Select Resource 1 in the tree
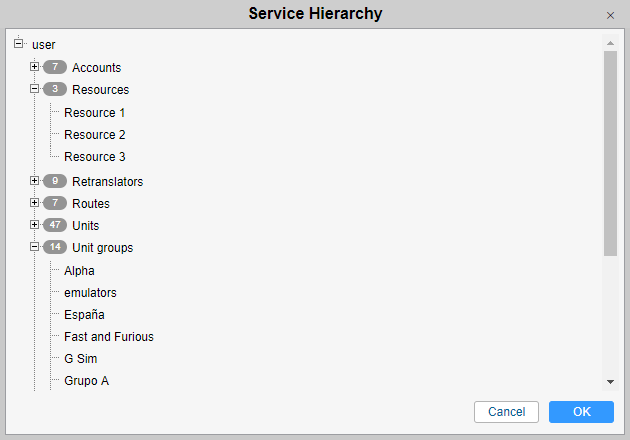This screenshot has width=630, height=440. (94, 113)
